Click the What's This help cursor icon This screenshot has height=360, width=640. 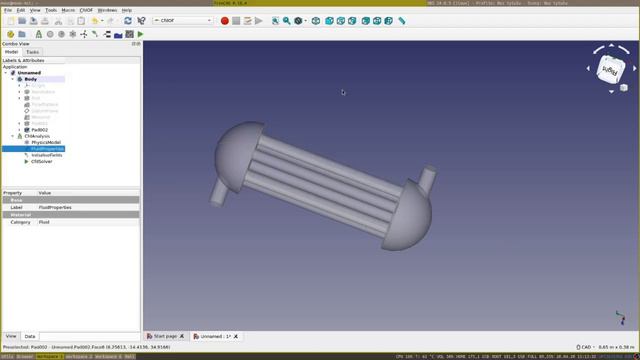pos(141,21)
